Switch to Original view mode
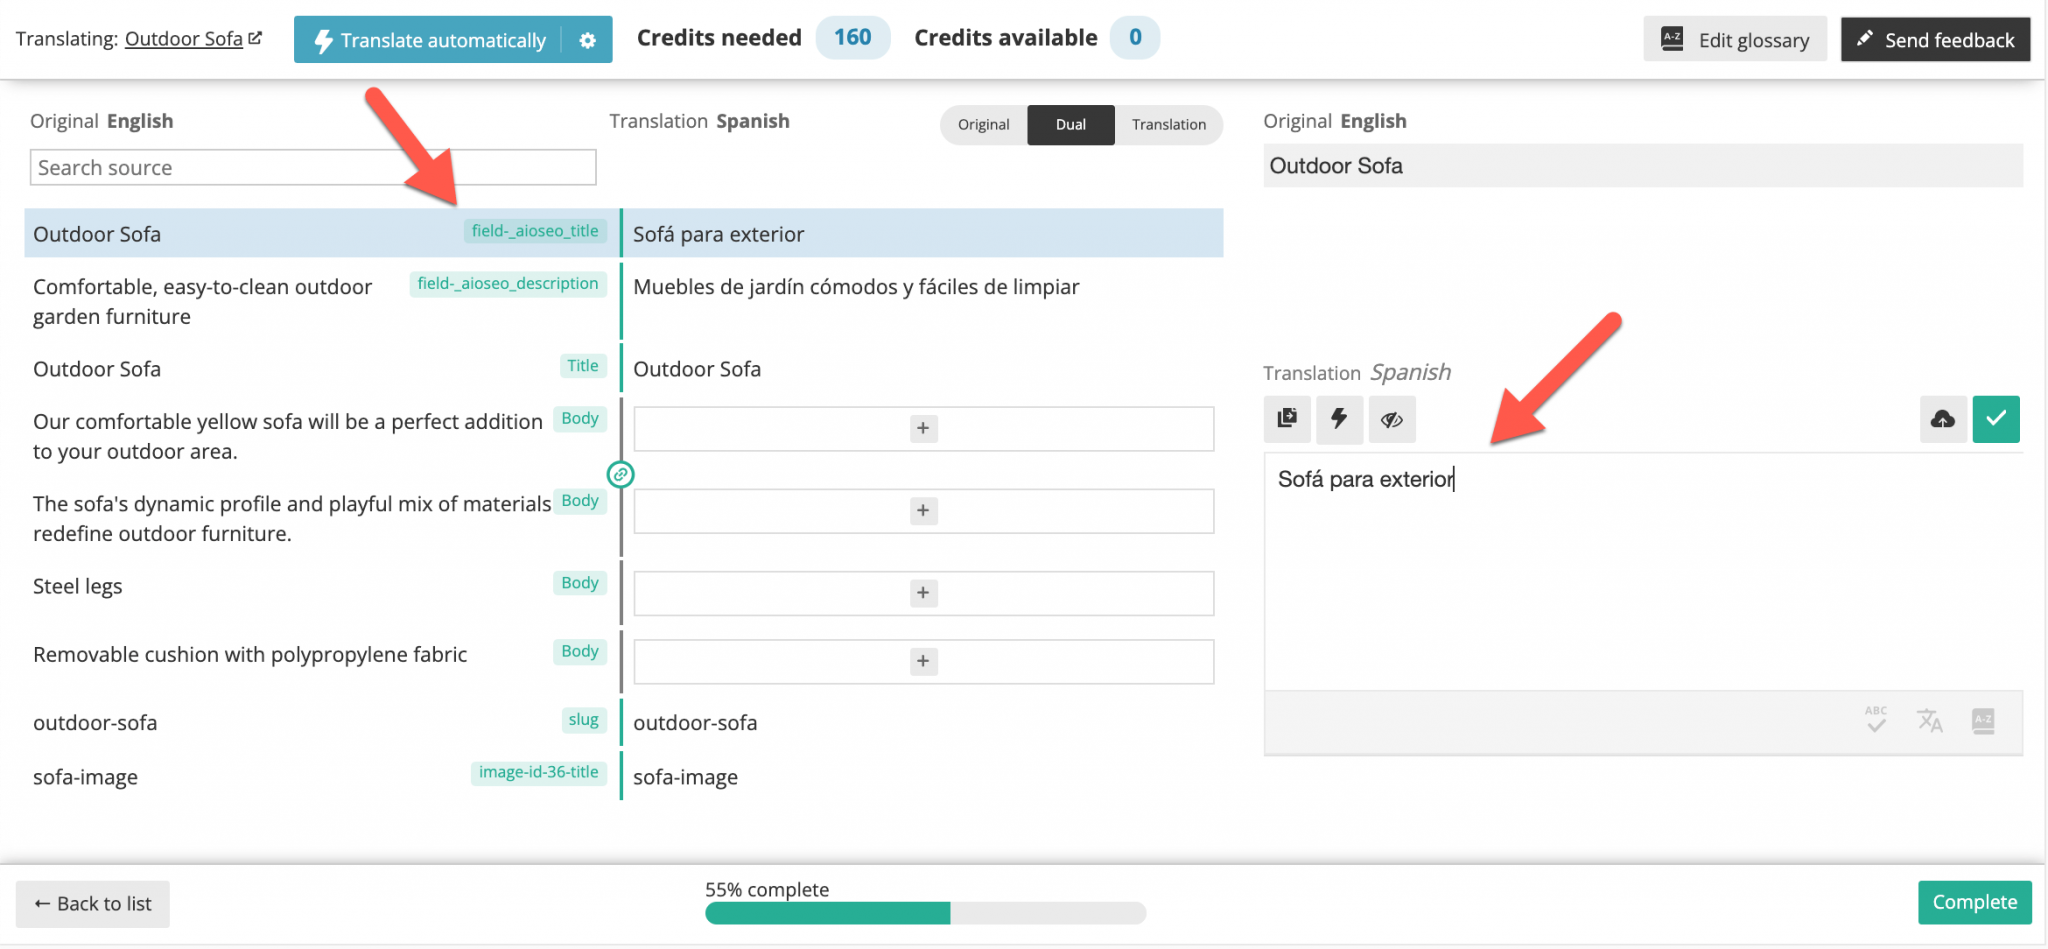The width and height of the screenshot is (2048, 949). [x=984, y=125]
